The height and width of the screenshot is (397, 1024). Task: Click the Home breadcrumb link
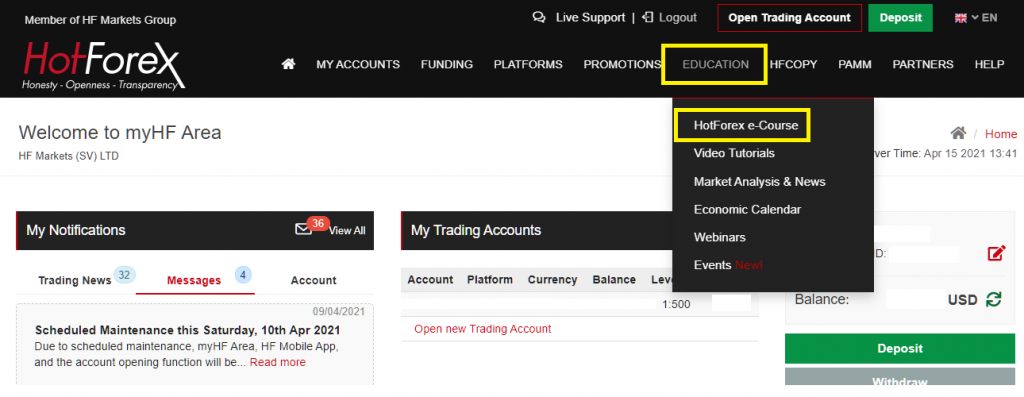pyautogui.click(x=1001, y=134)
